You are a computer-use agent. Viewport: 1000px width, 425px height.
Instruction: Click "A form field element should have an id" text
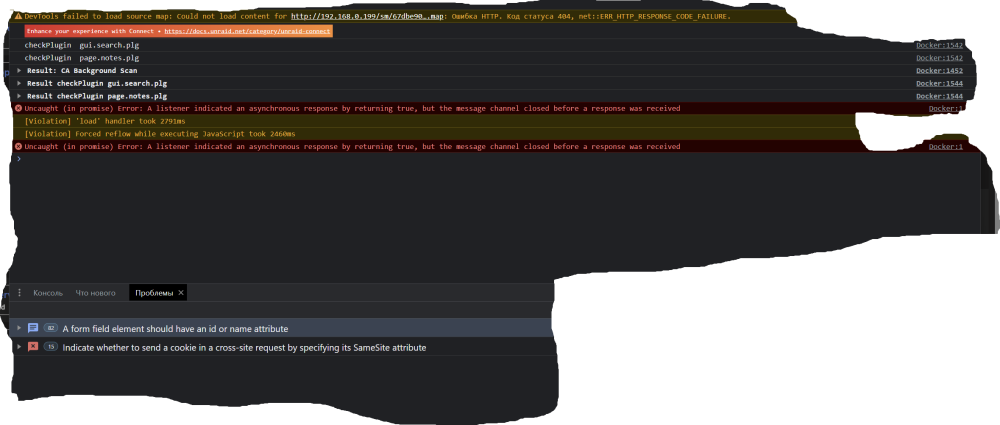pos(175,329)
